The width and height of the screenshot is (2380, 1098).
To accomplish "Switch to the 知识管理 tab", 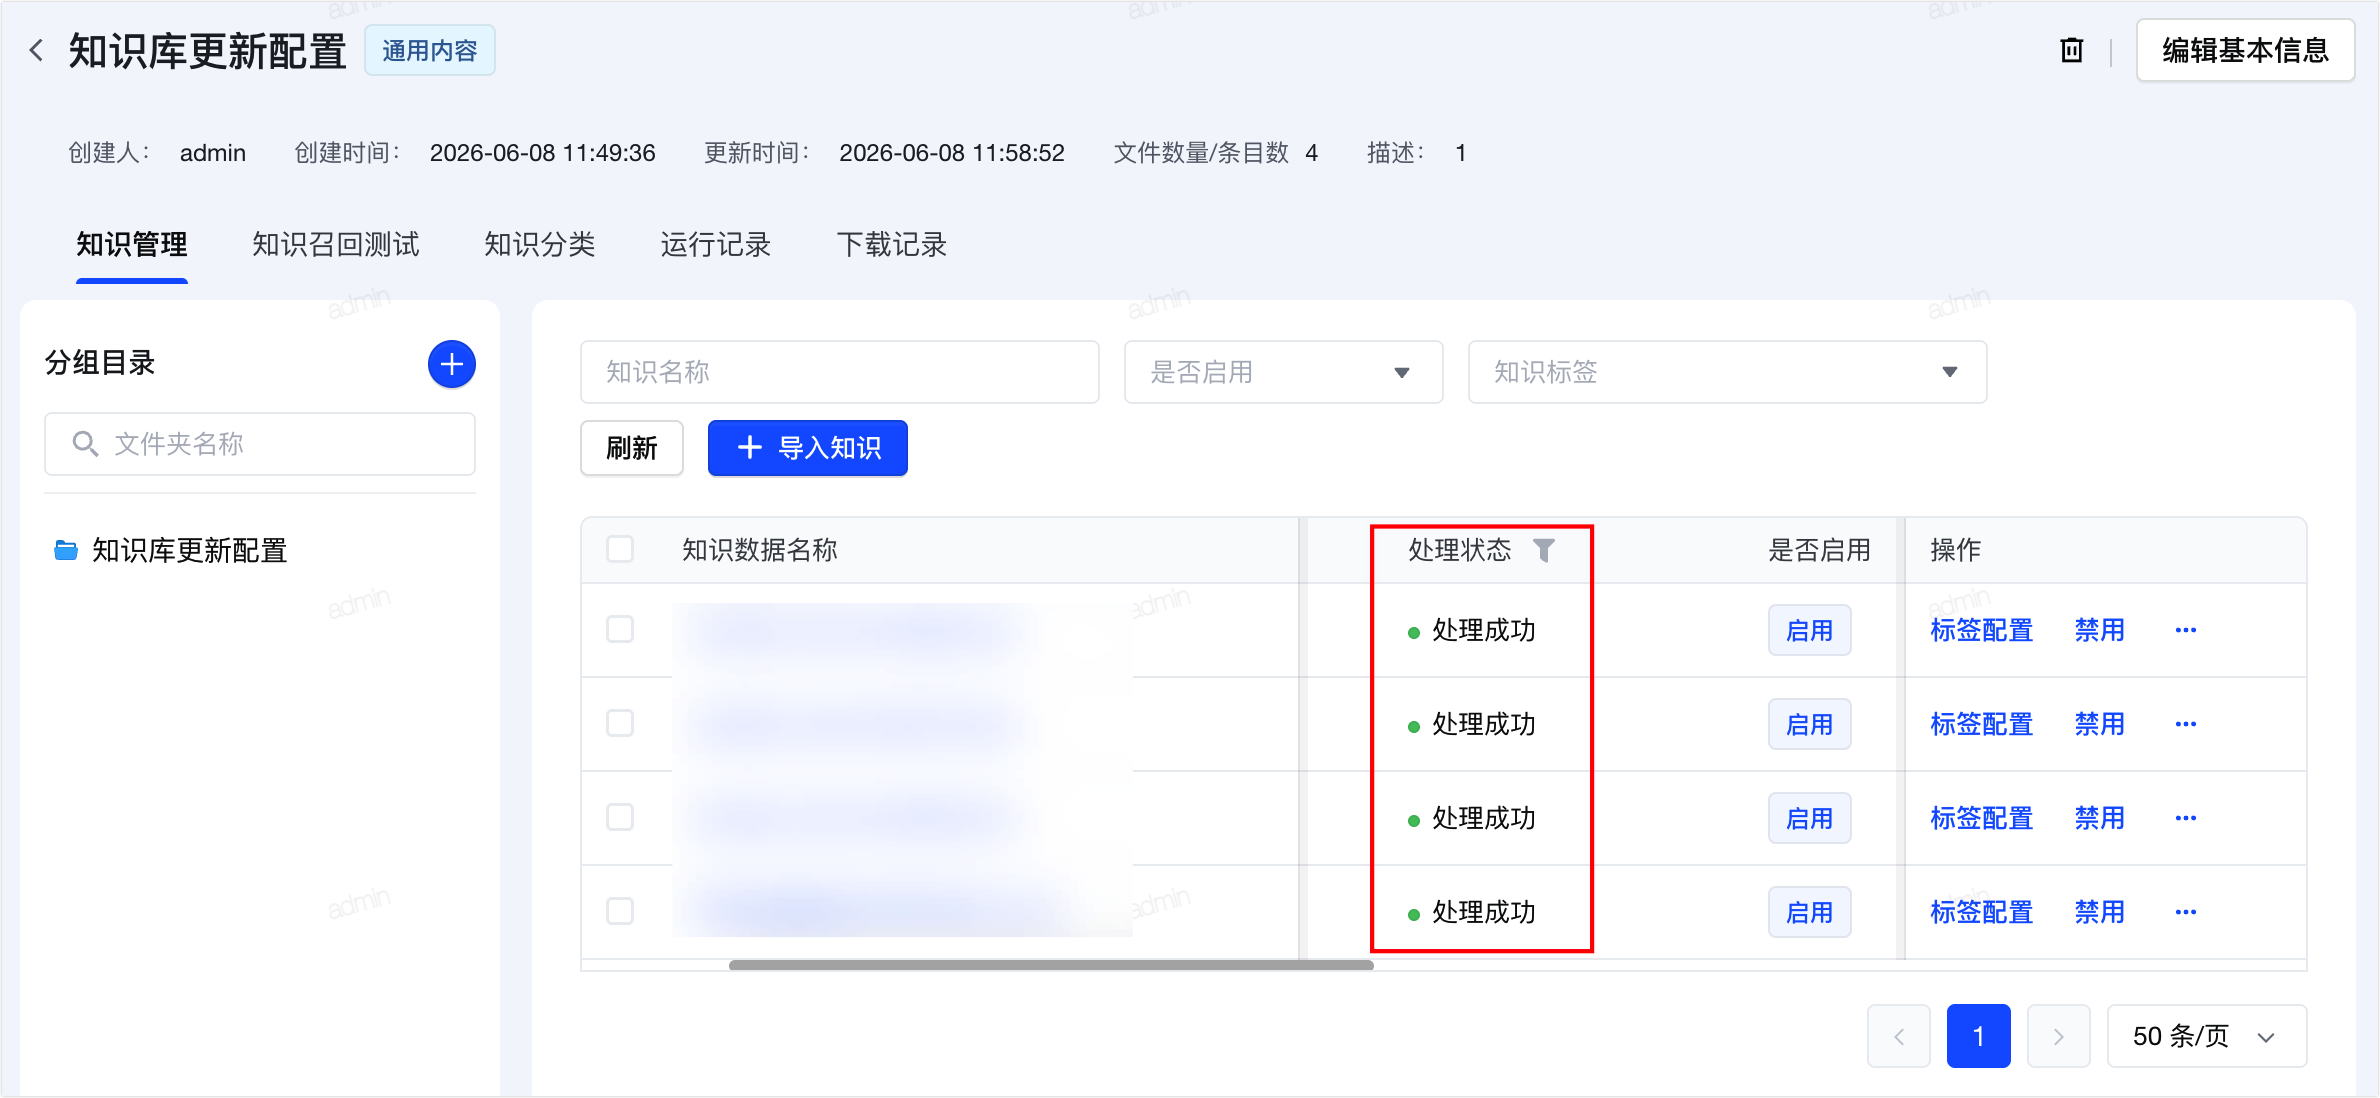I will [x=132, y=245].
